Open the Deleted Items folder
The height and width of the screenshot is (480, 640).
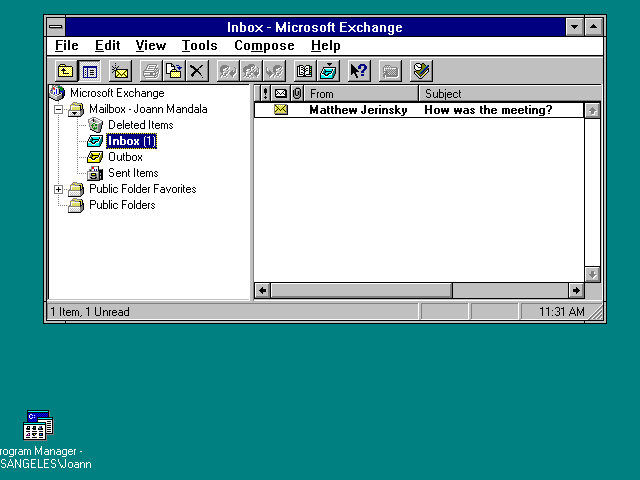coord(140,125)
